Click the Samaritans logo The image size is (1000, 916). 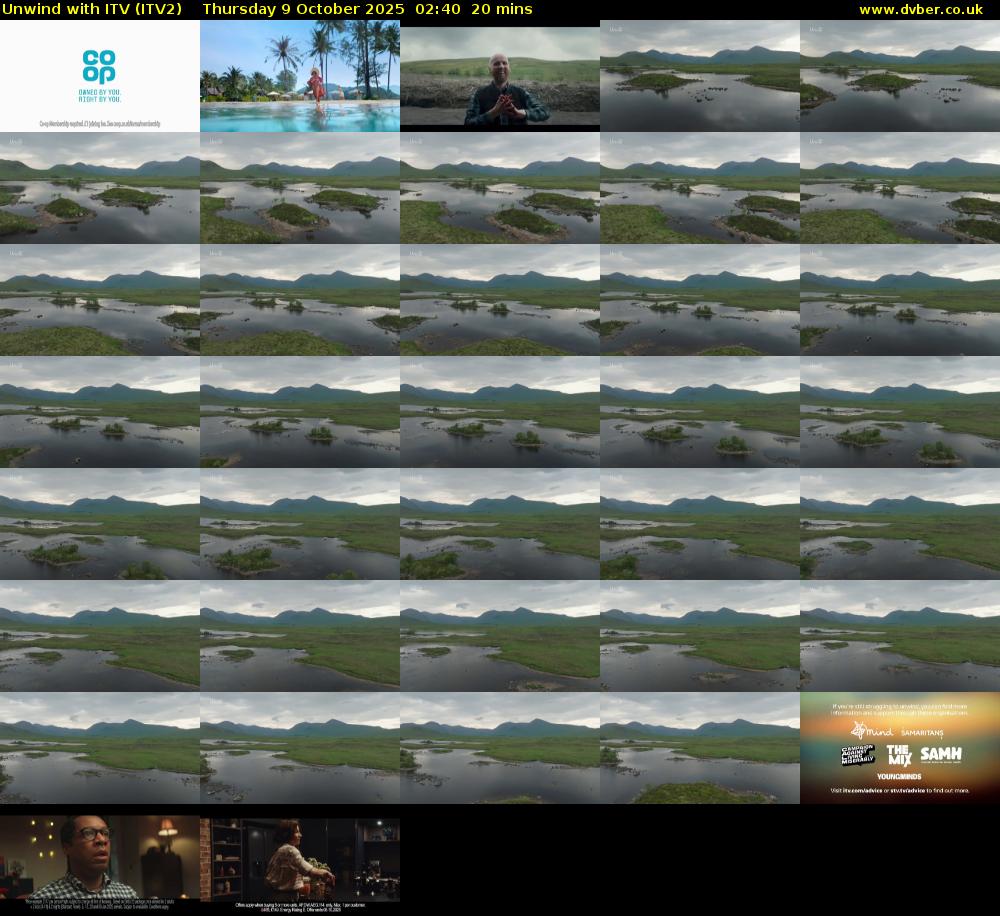click(x=922, y=733)
